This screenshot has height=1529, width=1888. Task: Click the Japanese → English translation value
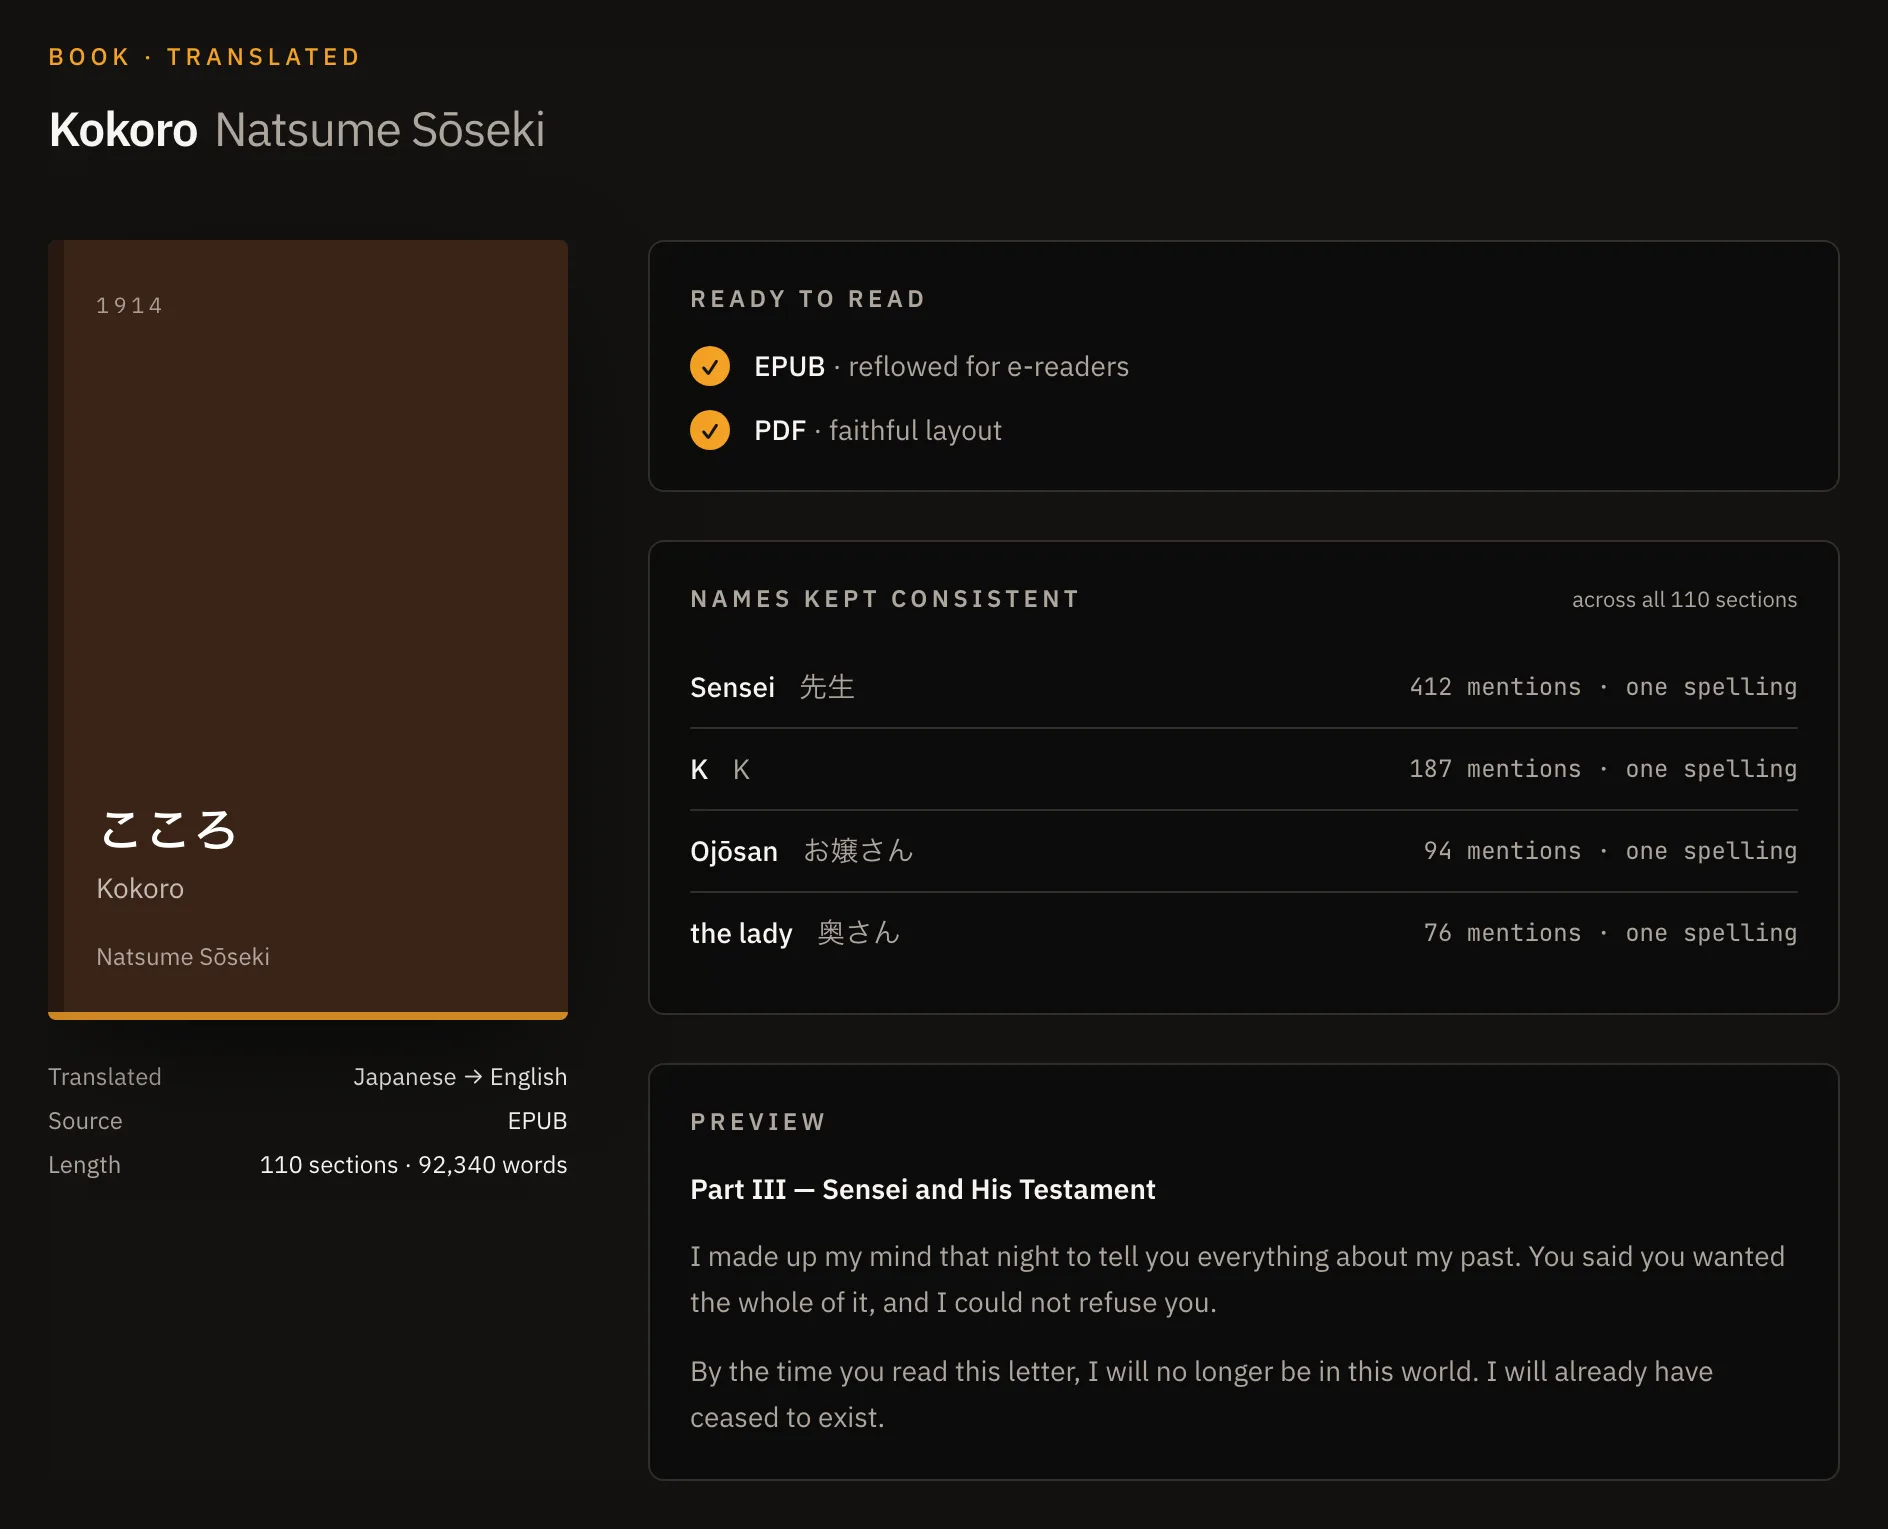460,1077
